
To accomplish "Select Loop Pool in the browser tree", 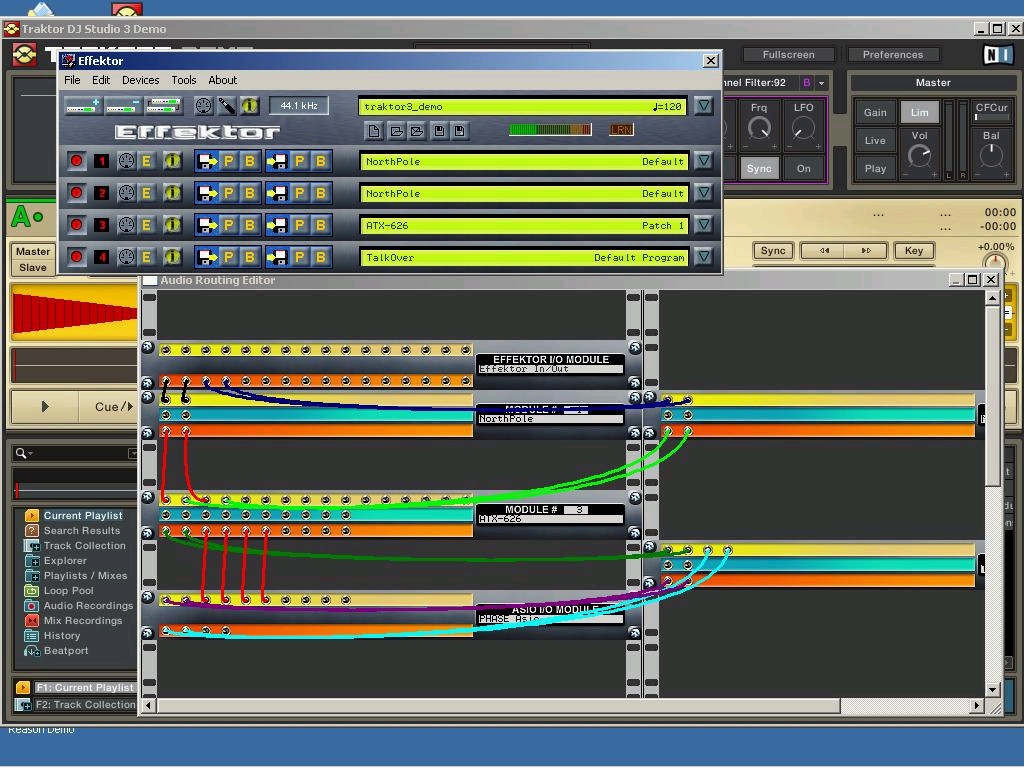I will point(69,590).
